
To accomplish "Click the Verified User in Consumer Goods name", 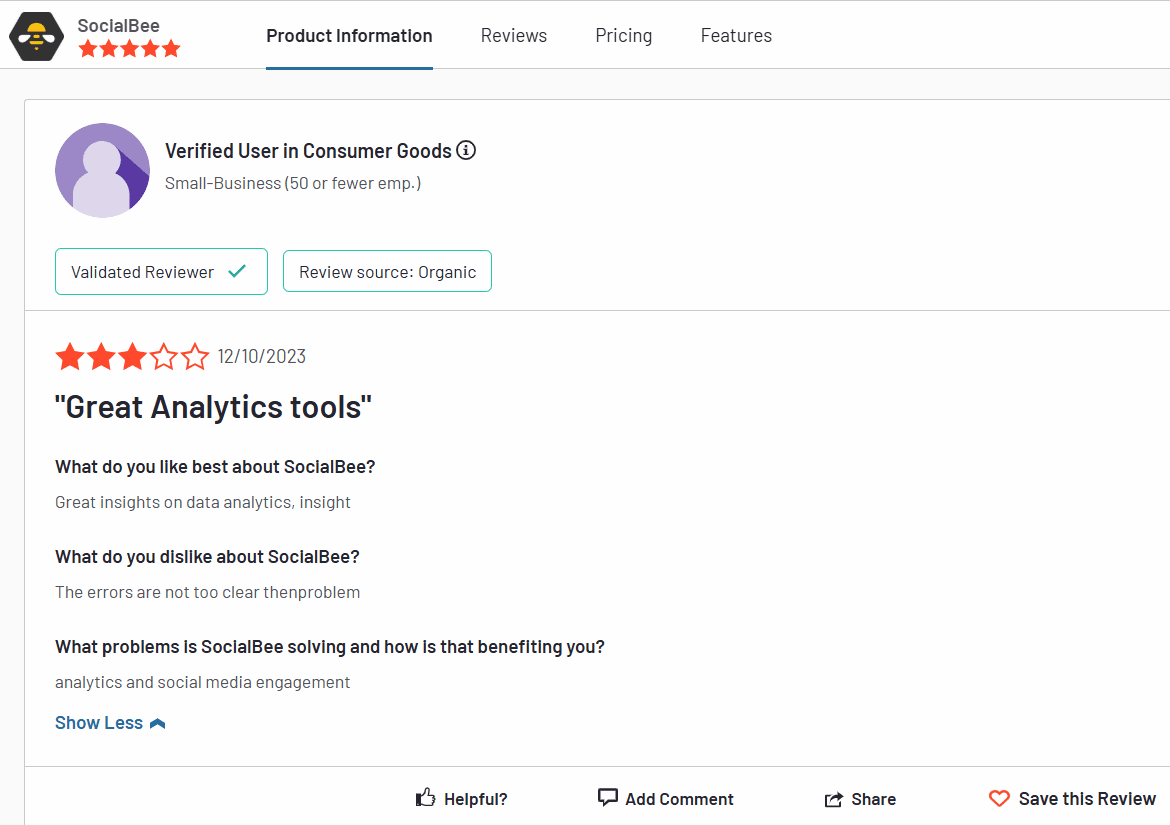I will tap(308, 151).
